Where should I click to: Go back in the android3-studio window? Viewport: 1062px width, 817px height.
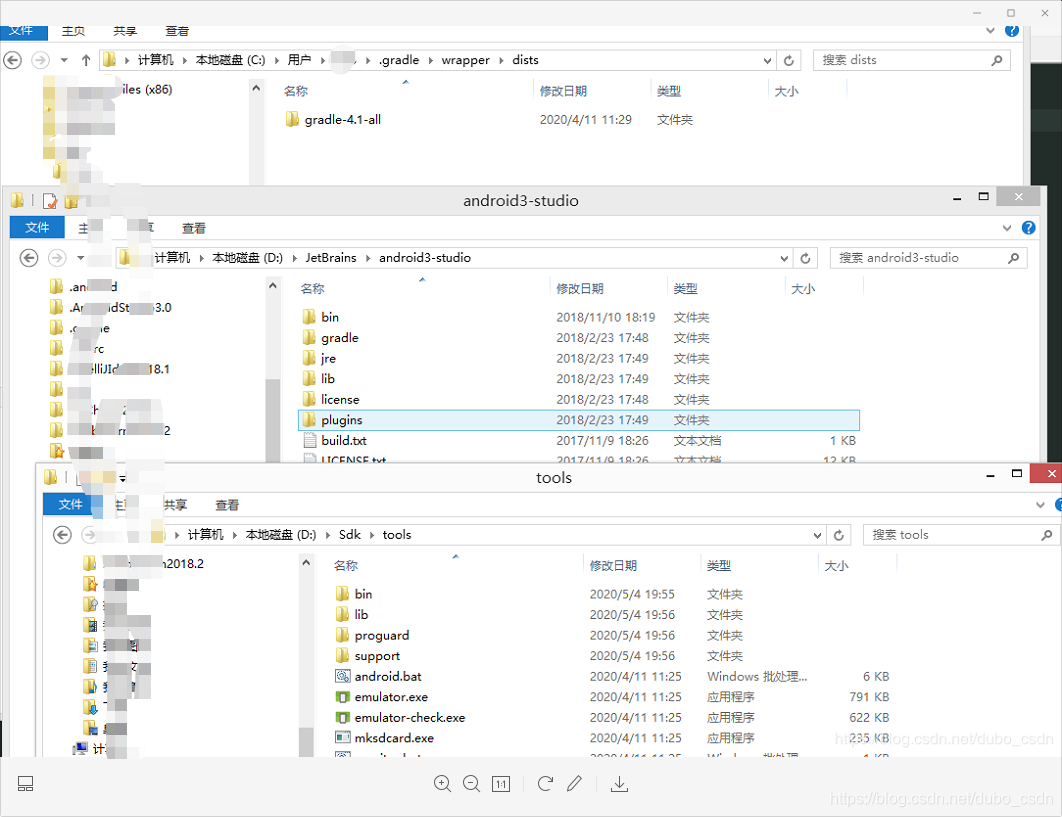28,258
